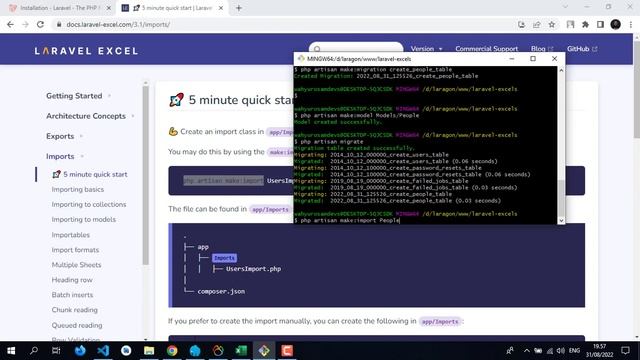Open the Blog link

[542, 49]
